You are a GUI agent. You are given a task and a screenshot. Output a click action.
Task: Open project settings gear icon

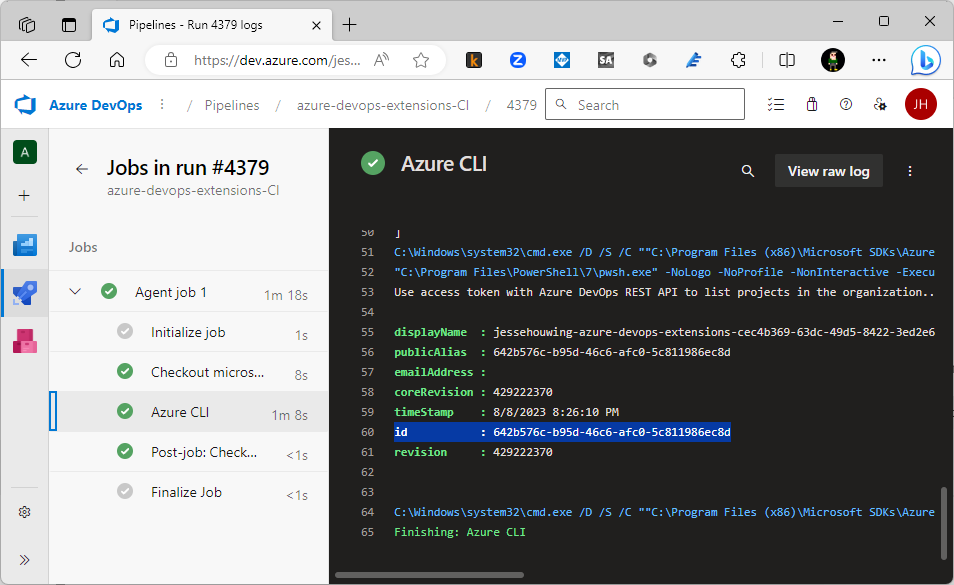(x=25, y=512)
